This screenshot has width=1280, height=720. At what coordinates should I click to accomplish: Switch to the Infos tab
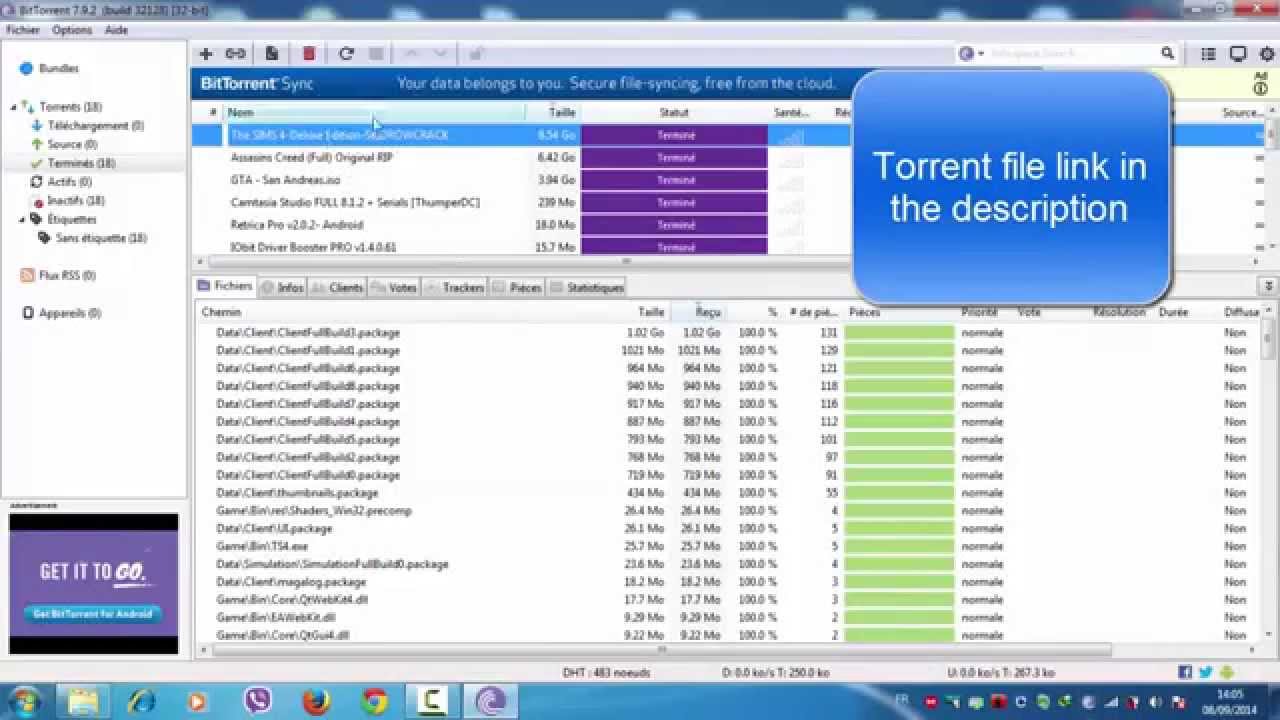[x=282, y=287]
